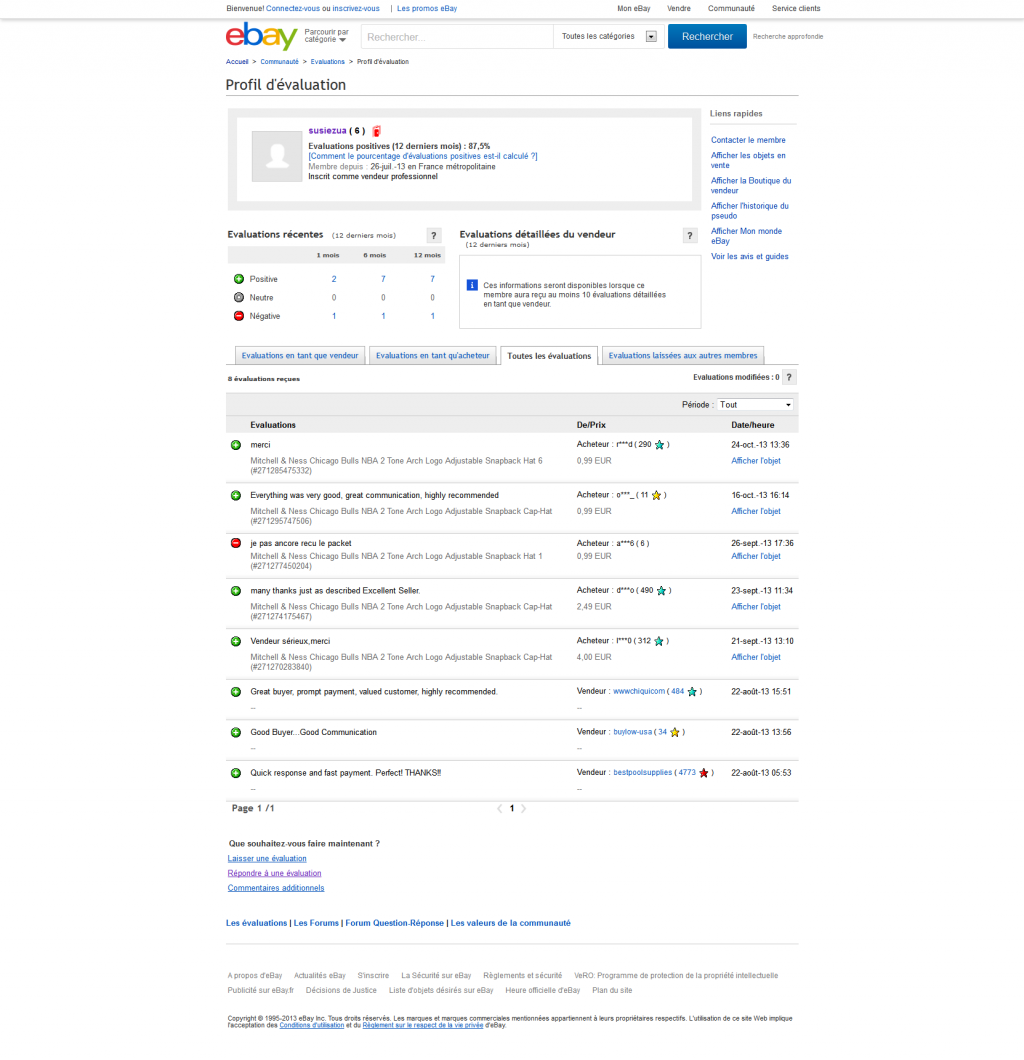Switch to Evaluations en tant que vendeur tab
The image size is (1024, 1060).
coord(300,356)
